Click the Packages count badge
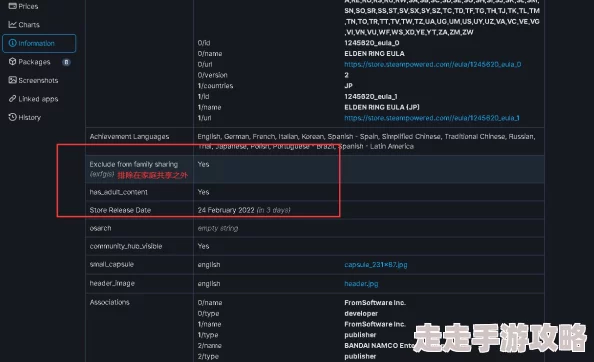The height and width of the screenshot is (362, 594). (x=66, y=62)
